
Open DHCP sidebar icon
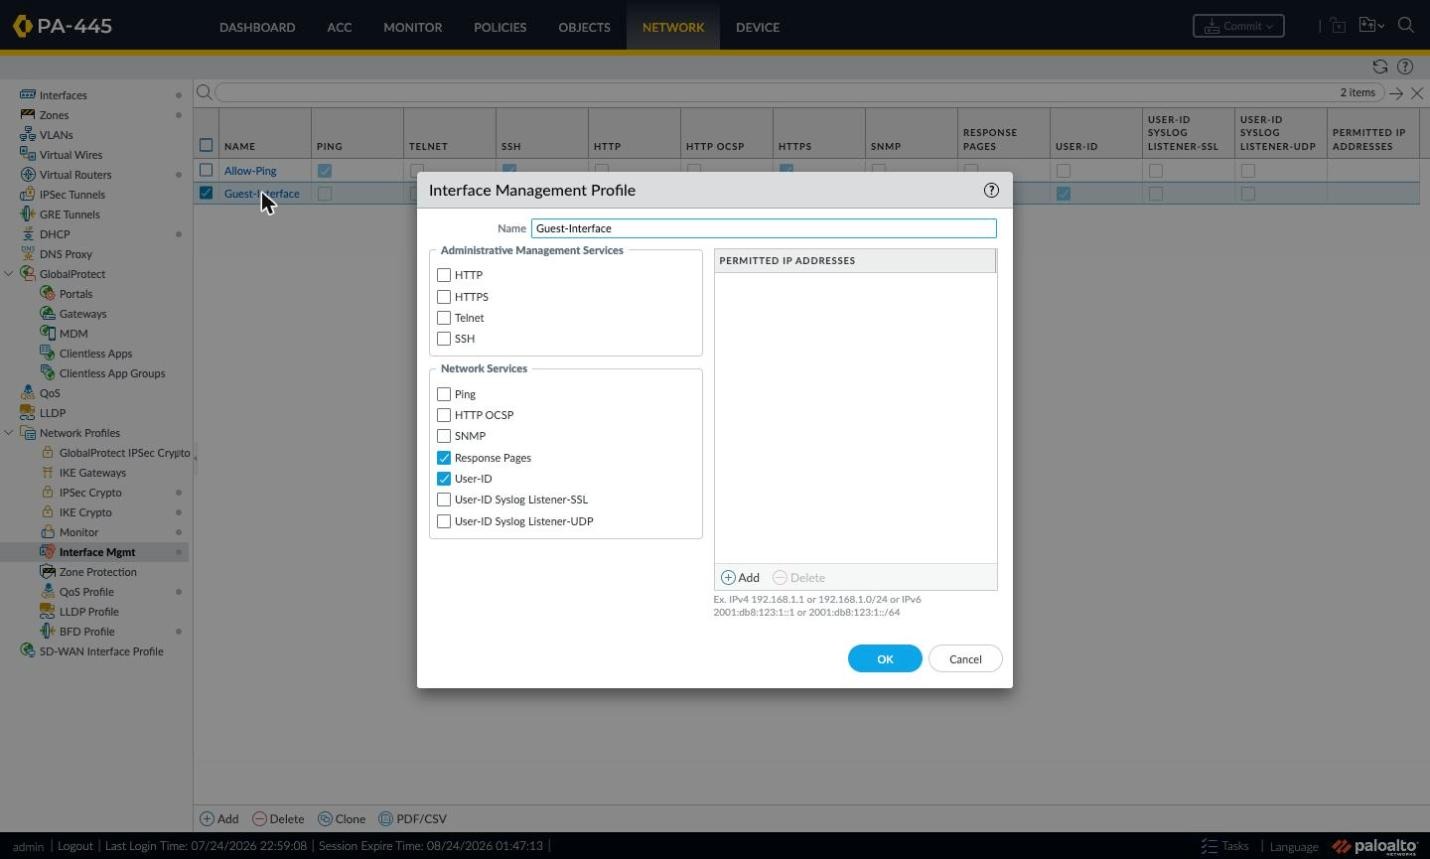pos(28,234)
